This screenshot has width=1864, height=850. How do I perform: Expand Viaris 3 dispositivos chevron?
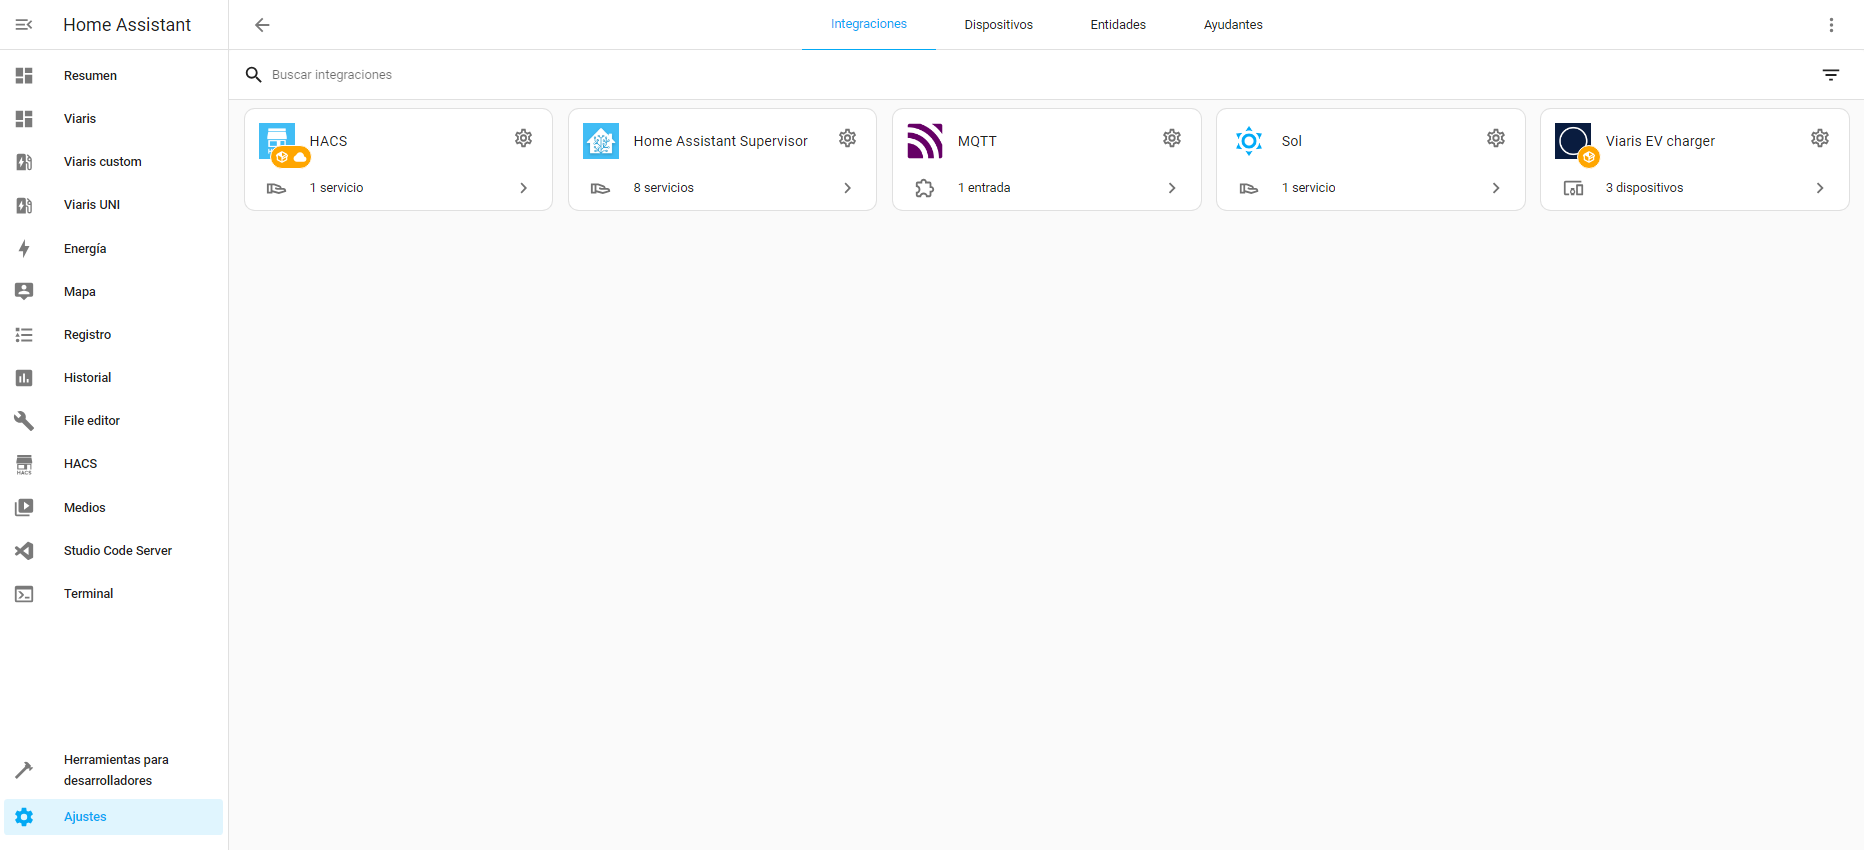(1820, 188)
